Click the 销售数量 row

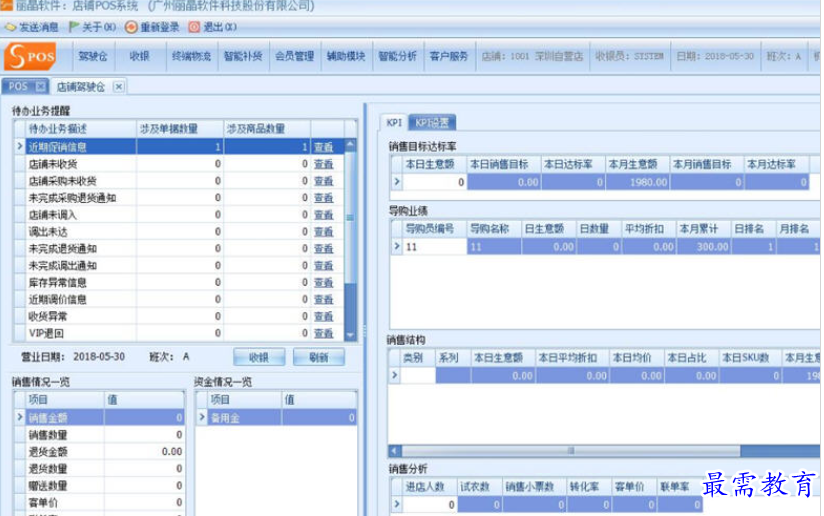[100, 435]
